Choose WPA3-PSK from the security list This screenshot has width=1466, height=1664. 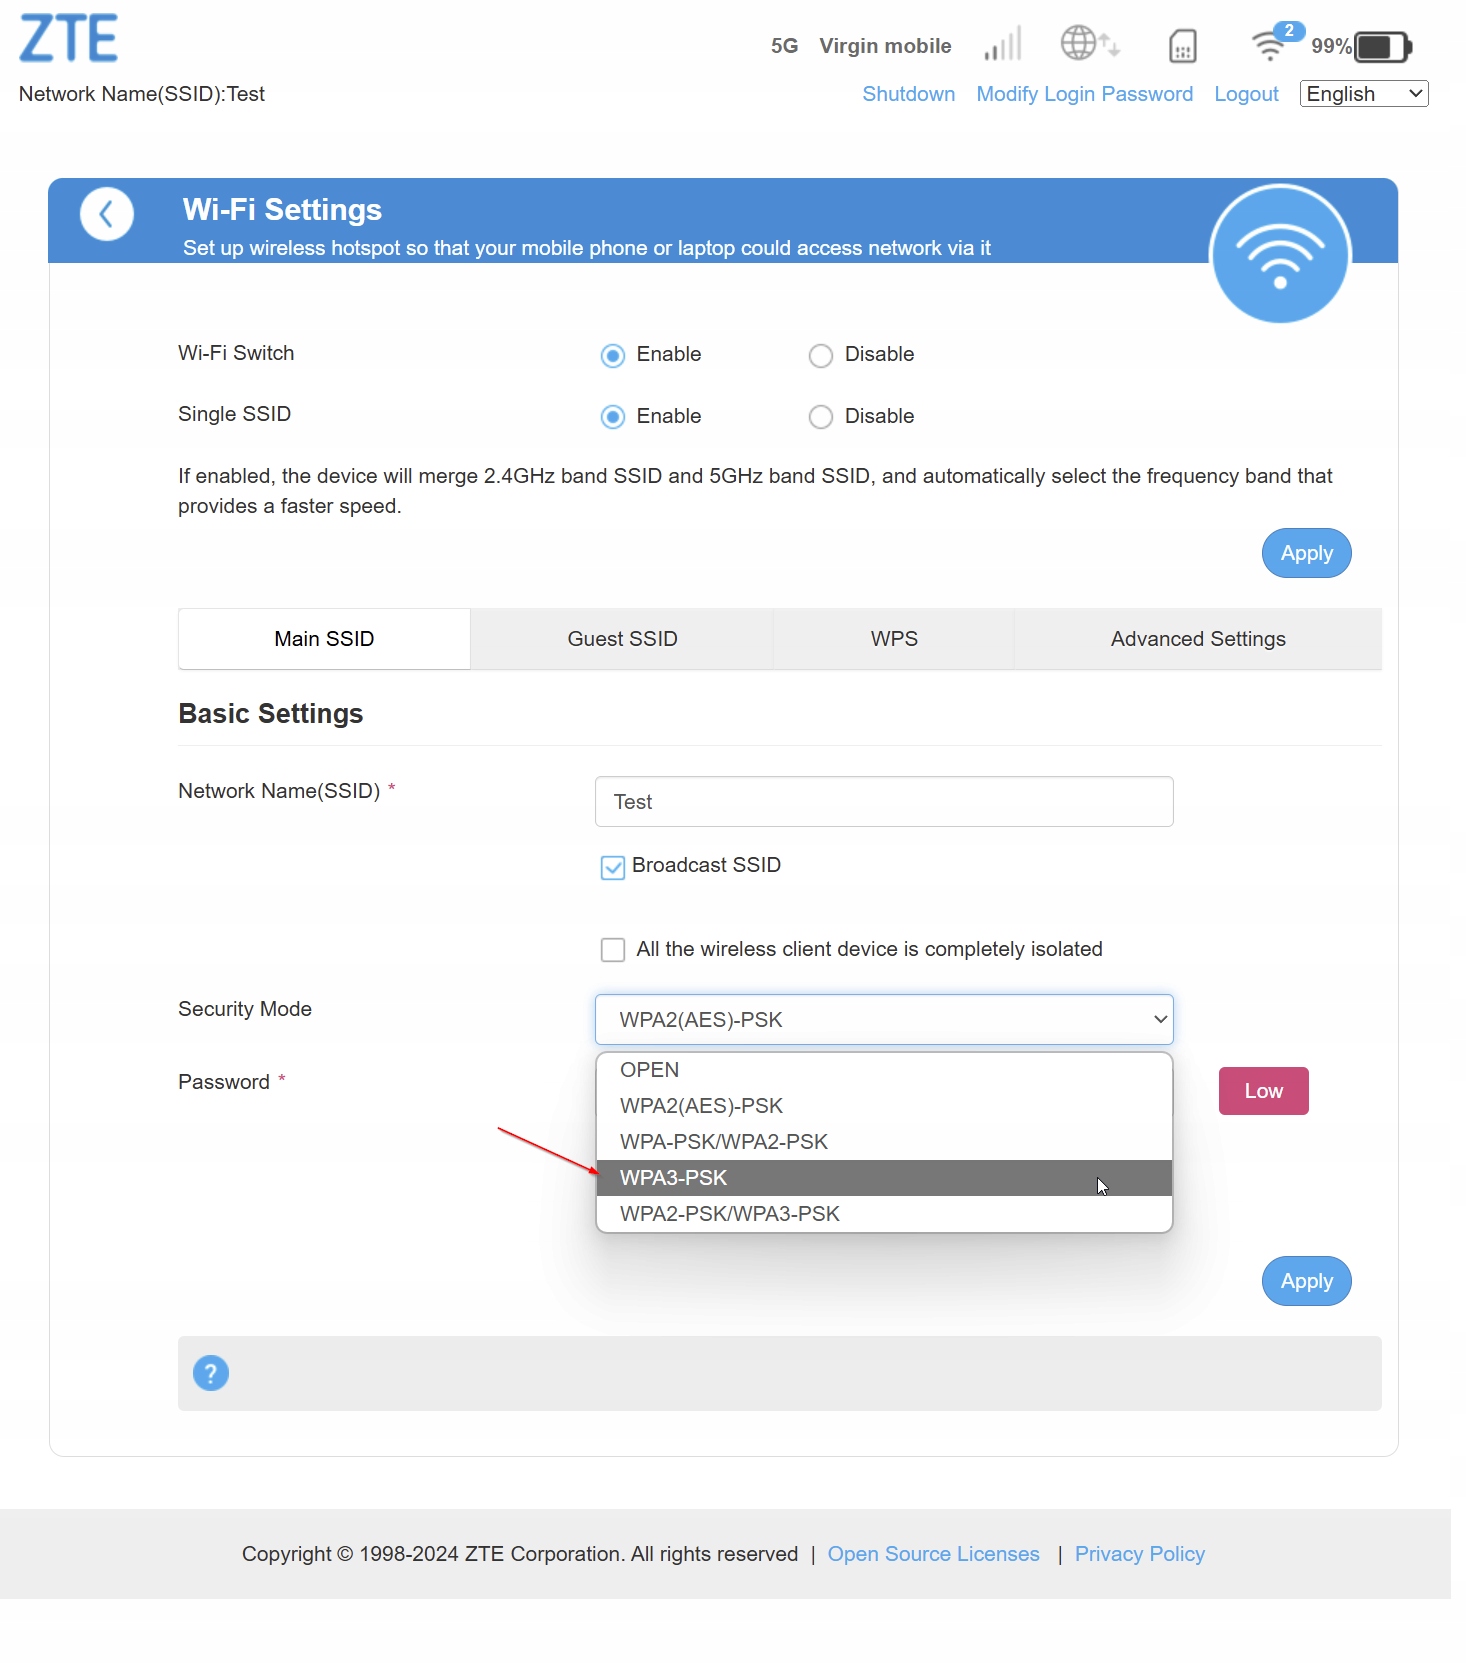(883, 1178)
